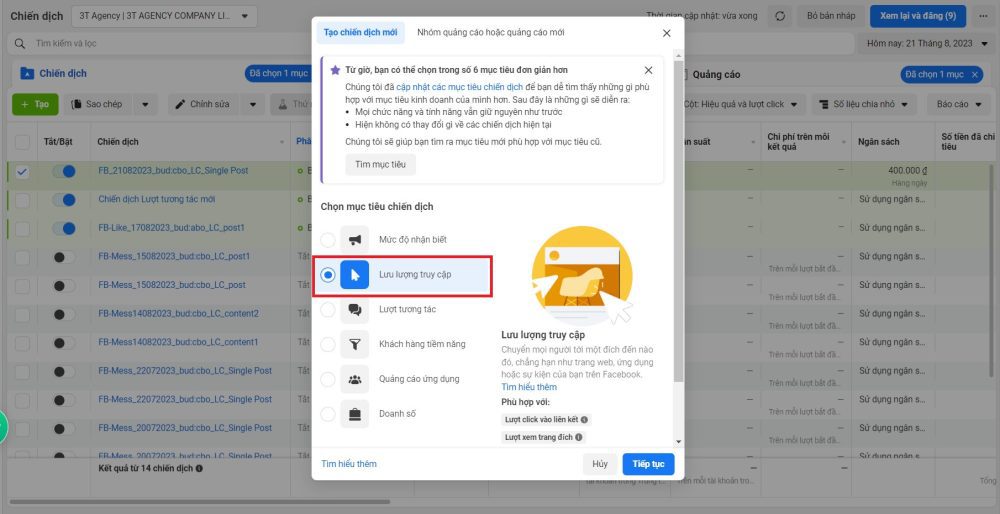Image resolution: width=1000 pixels, height=514 pixels.
Task: Click info icon on Lượt click vào liên kết
Action: pyautogui.click(x=583, y=420)
